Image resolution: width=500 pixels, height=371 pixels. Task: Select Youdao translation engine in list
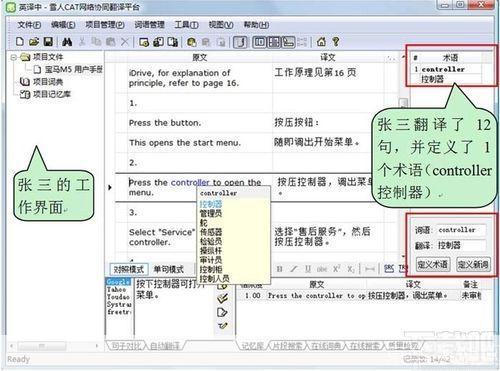pos(119,297)
